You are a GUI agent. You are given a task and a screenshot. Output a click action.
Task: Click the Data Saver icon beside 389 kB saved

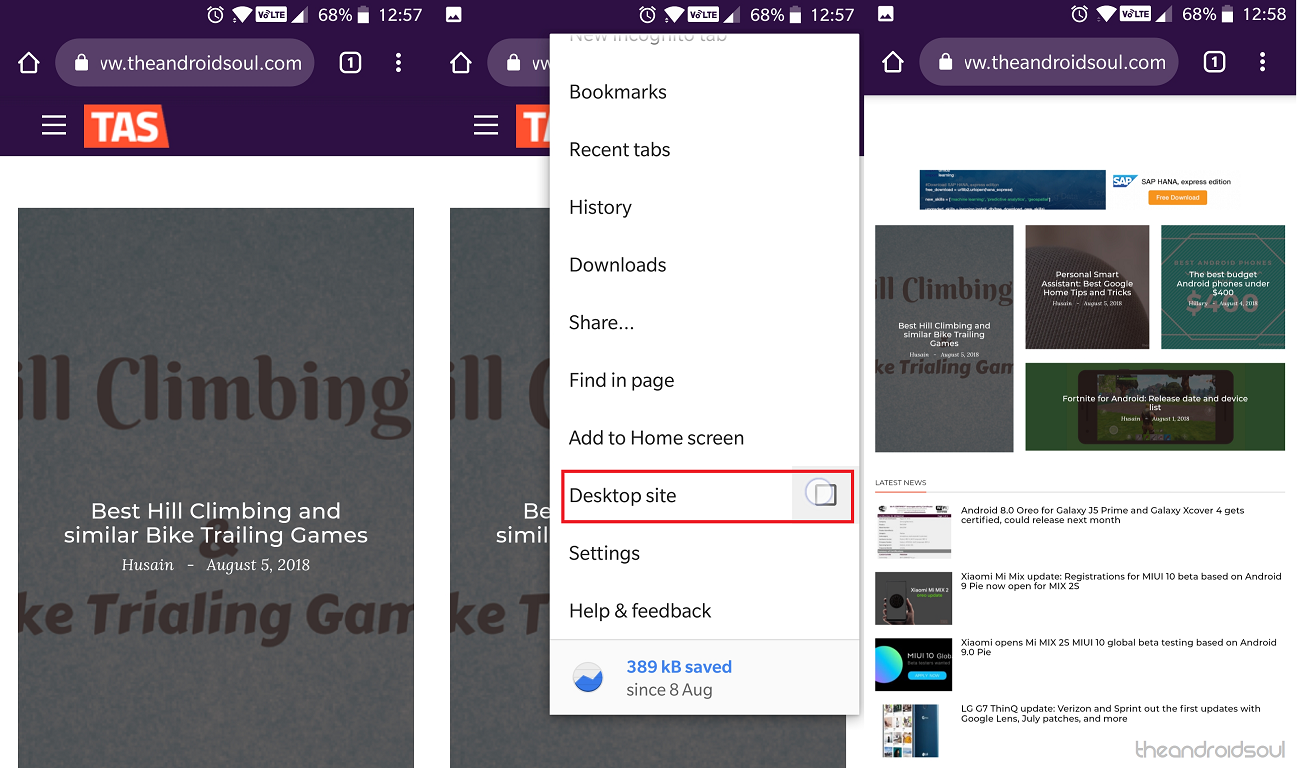588,678
